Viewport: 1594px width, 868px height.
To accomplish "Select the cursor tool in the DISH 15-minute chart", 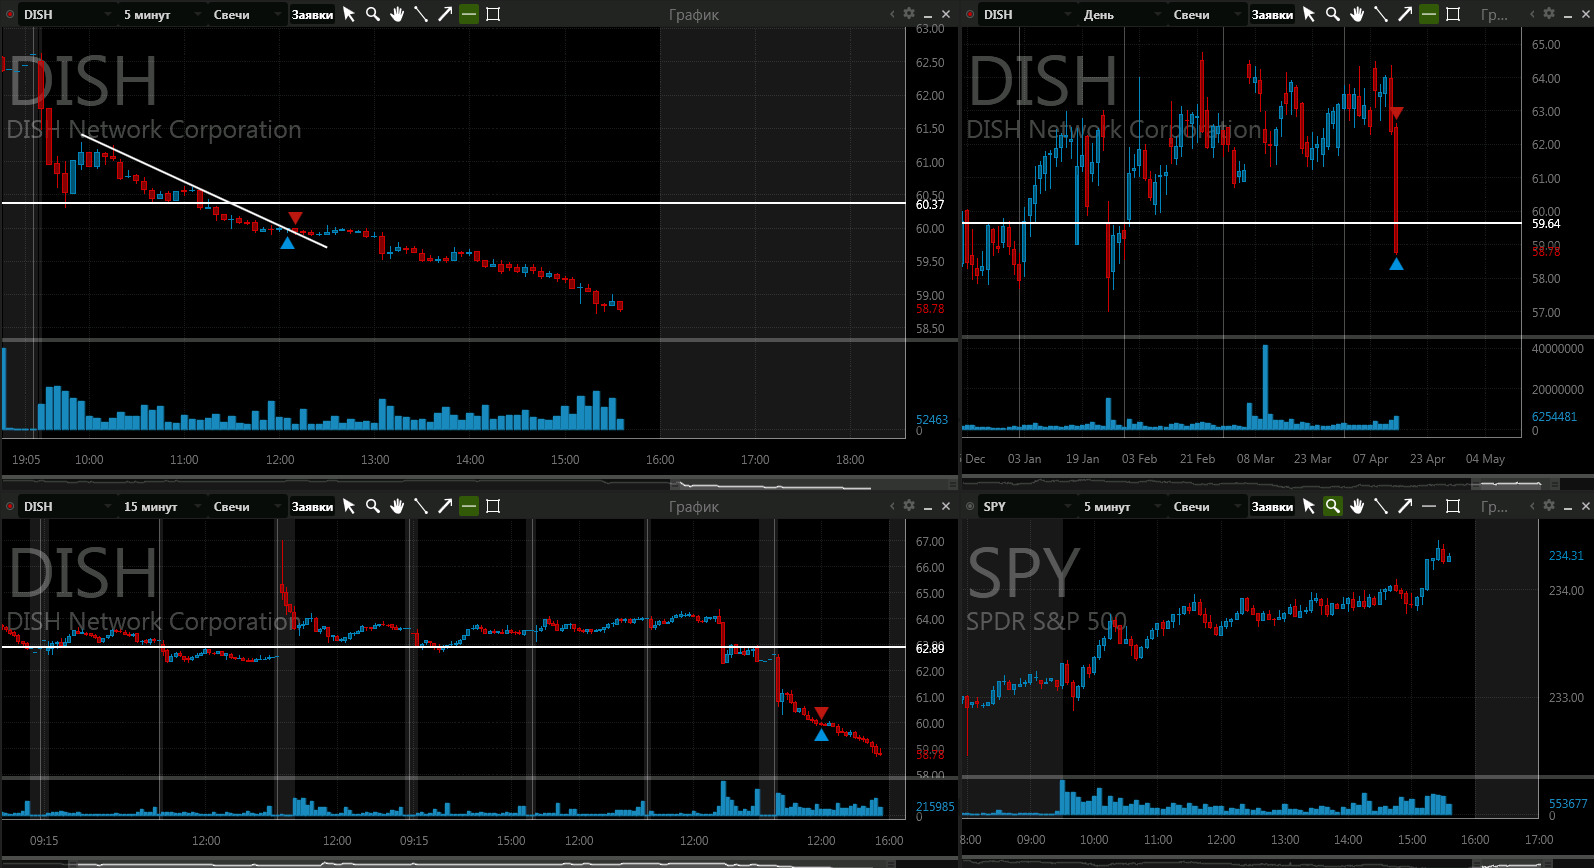I will point(349,506).
